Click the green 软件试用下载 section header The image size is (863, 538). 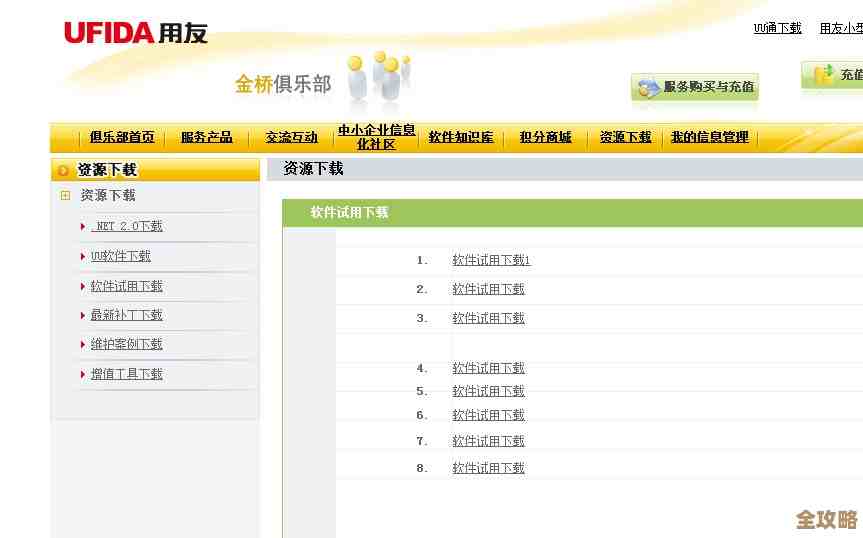click(572, 213)
